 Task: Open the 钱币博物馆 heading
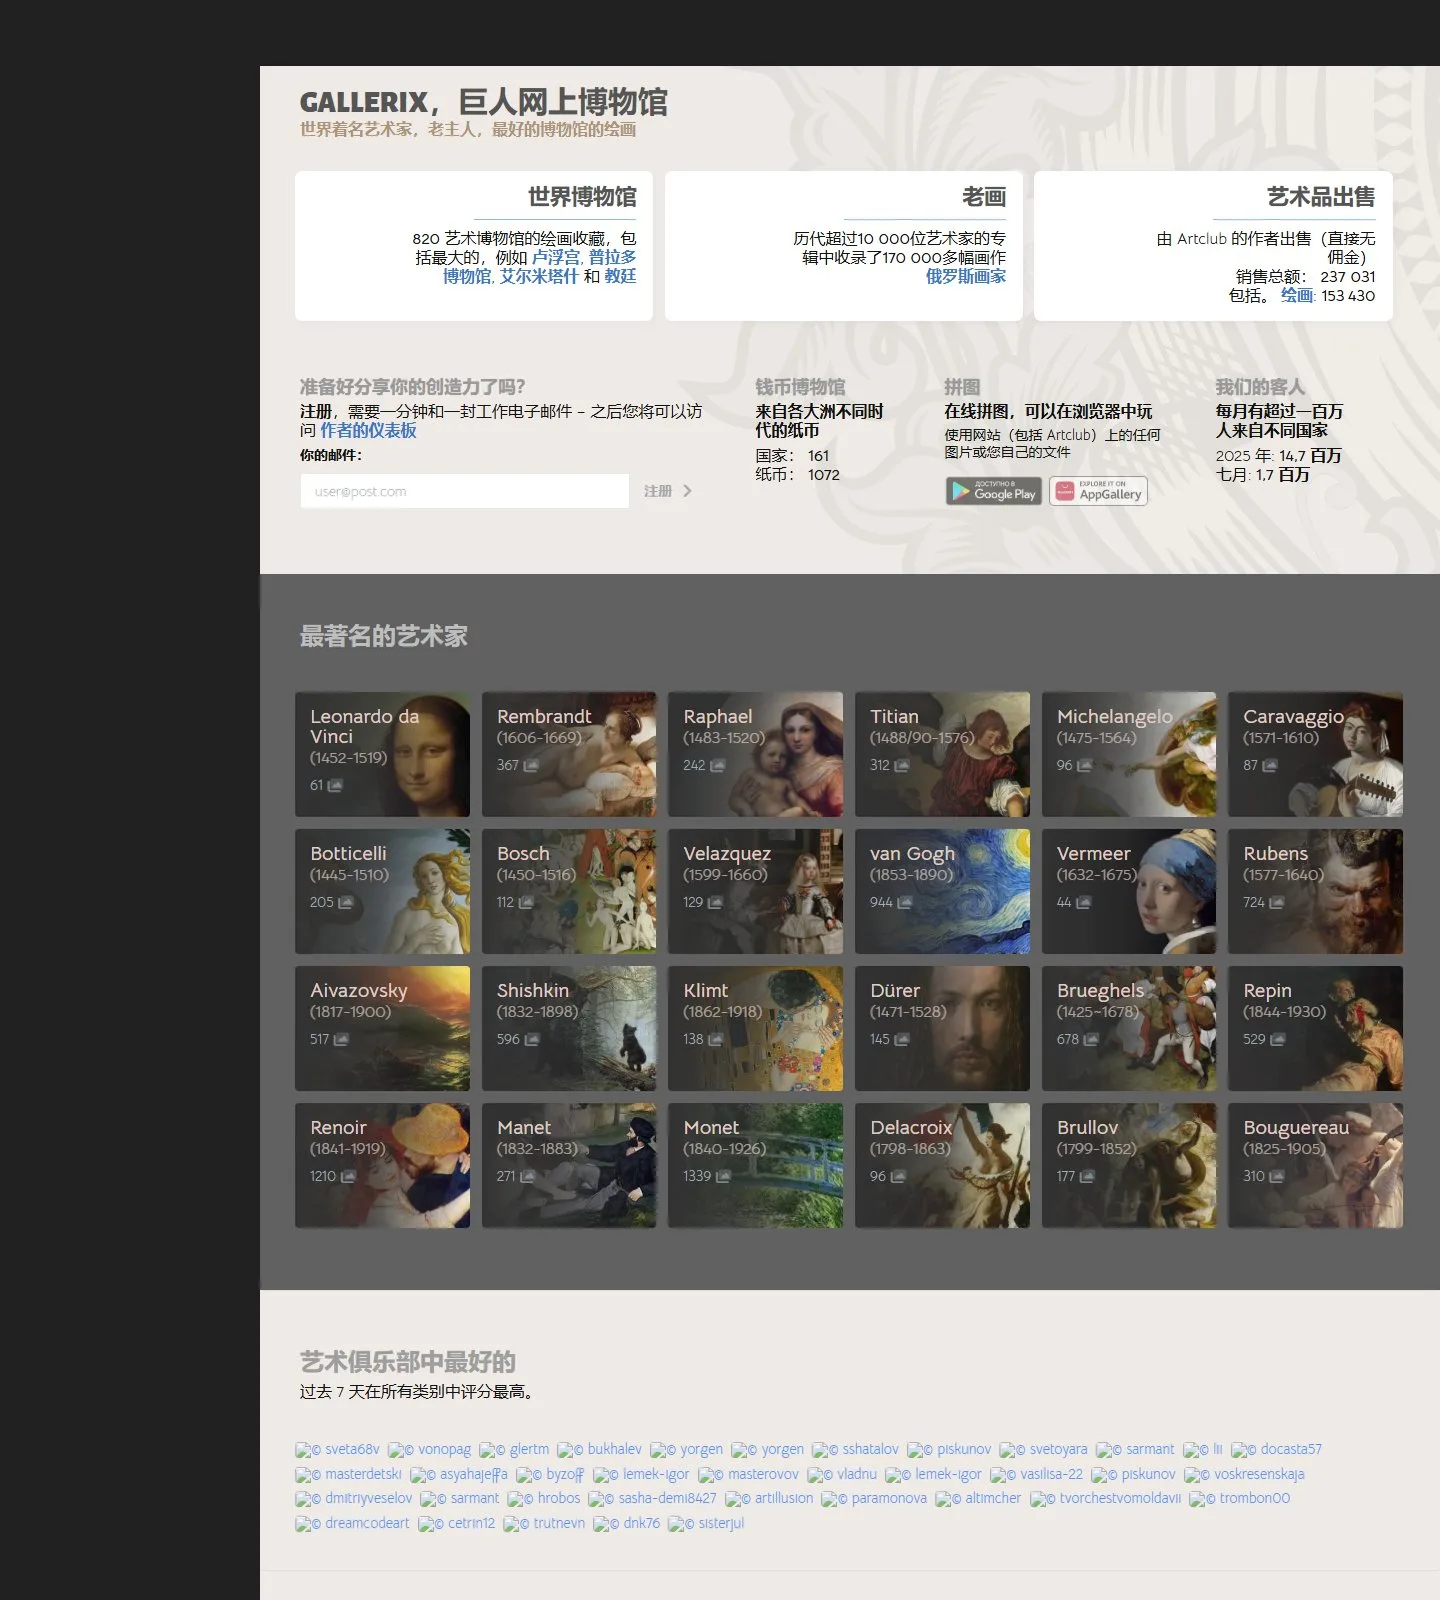click(x=800, y=387)
